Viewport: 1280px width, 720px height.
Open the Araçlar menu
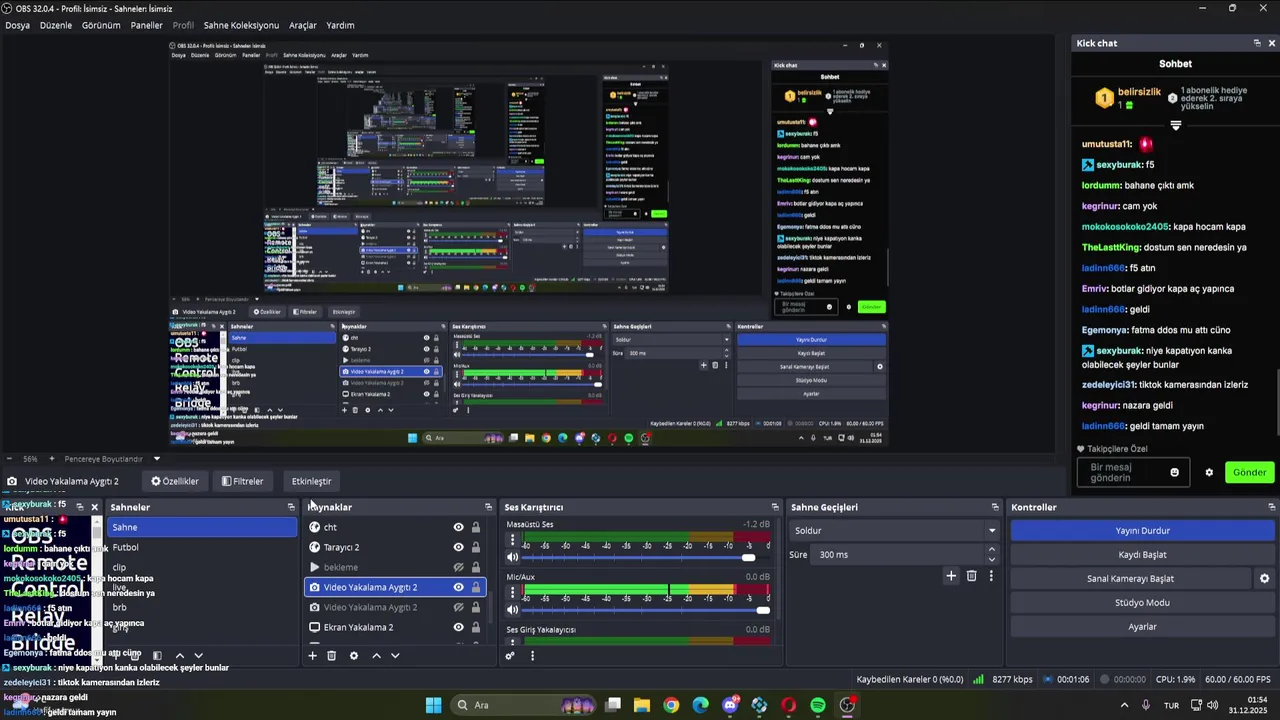(x=303, y=25)
